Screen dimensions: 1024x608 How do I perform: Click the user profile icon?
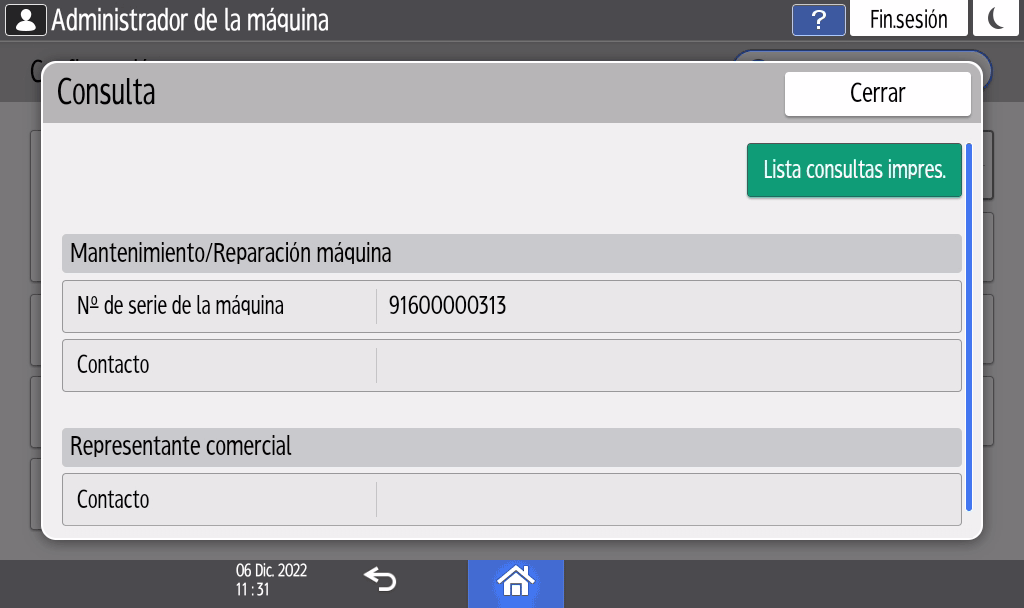pyautogui.click(x=25, y=19)
